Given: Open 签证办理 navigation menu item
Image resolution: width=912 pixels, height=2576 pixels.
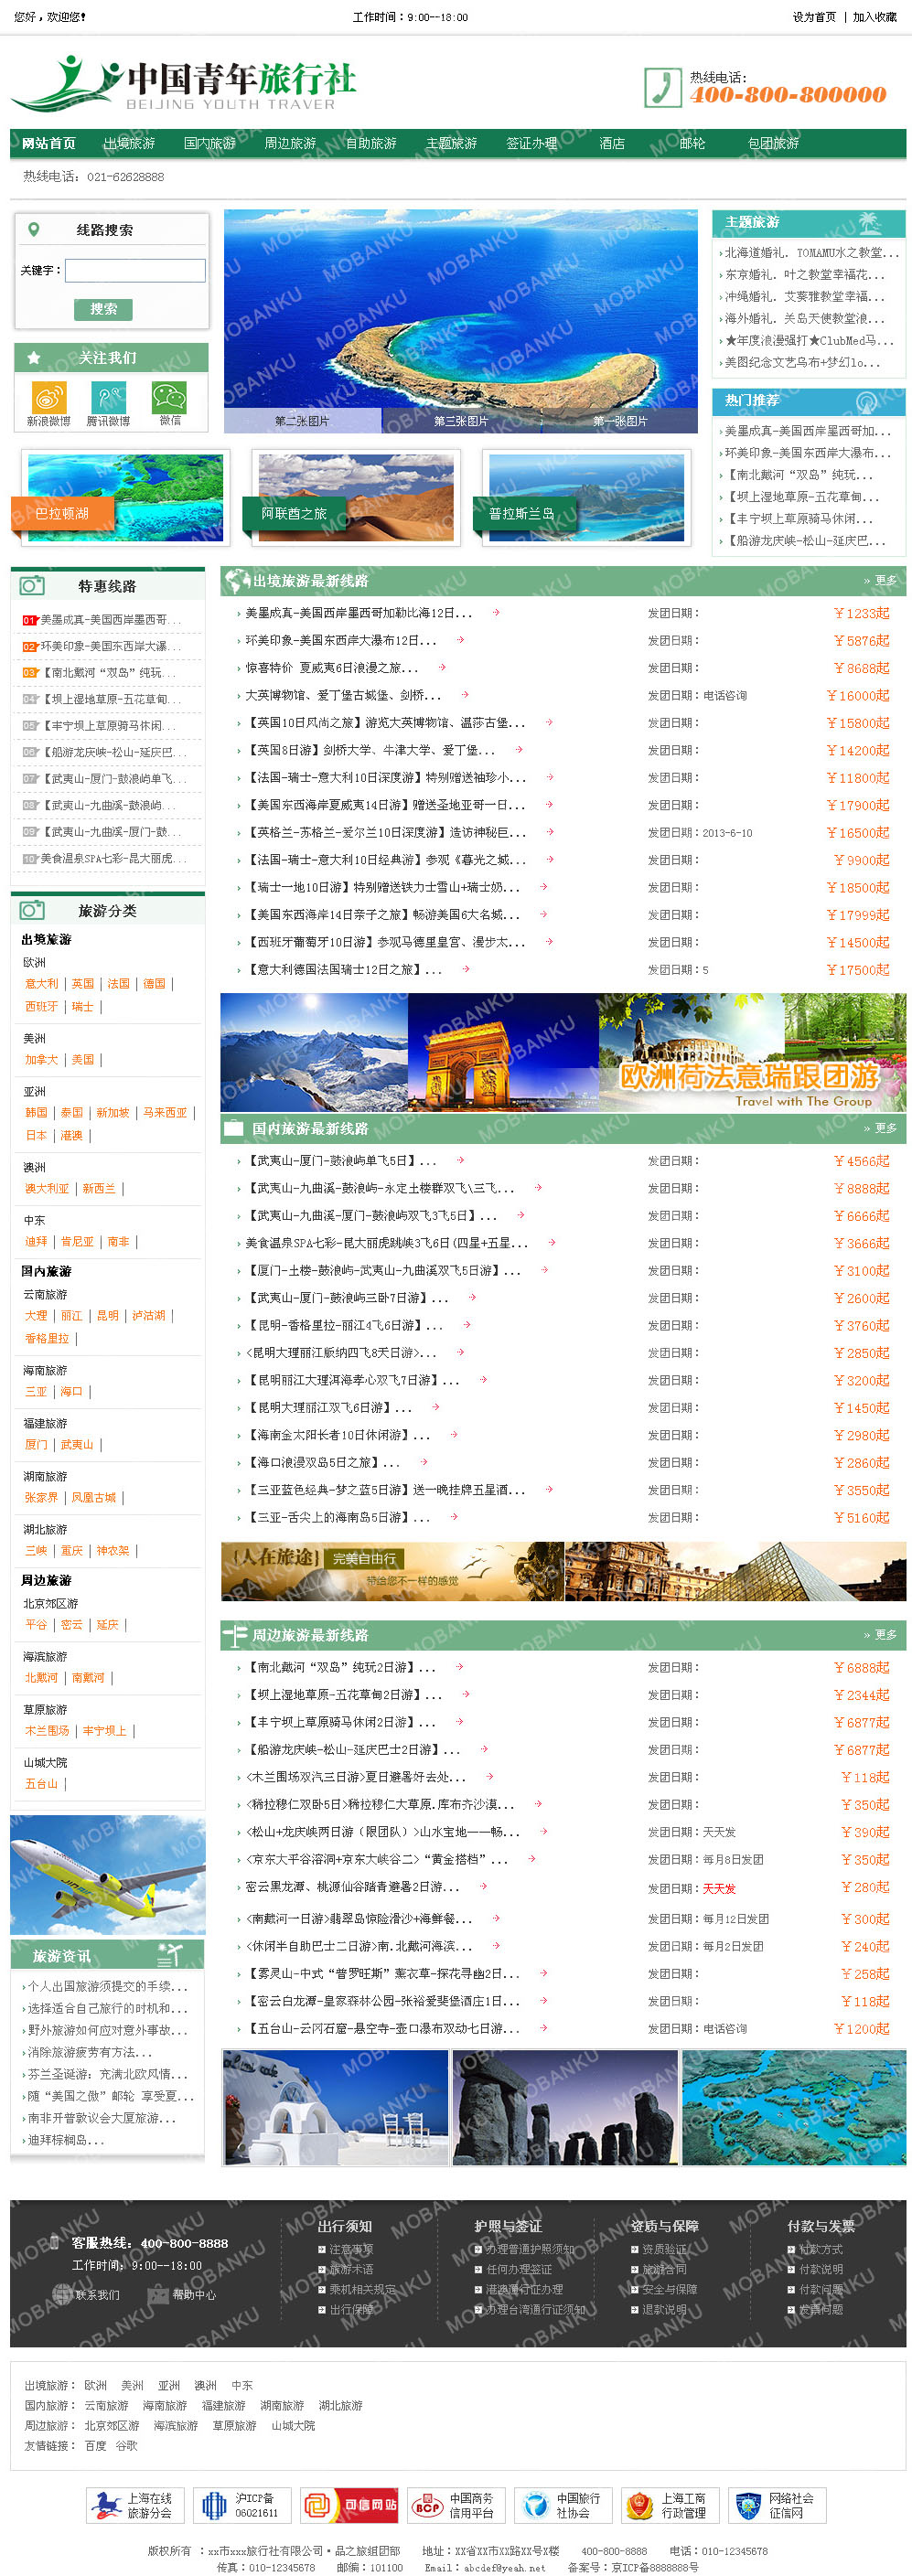Looking at the screenshot, I should pos(532,144).
